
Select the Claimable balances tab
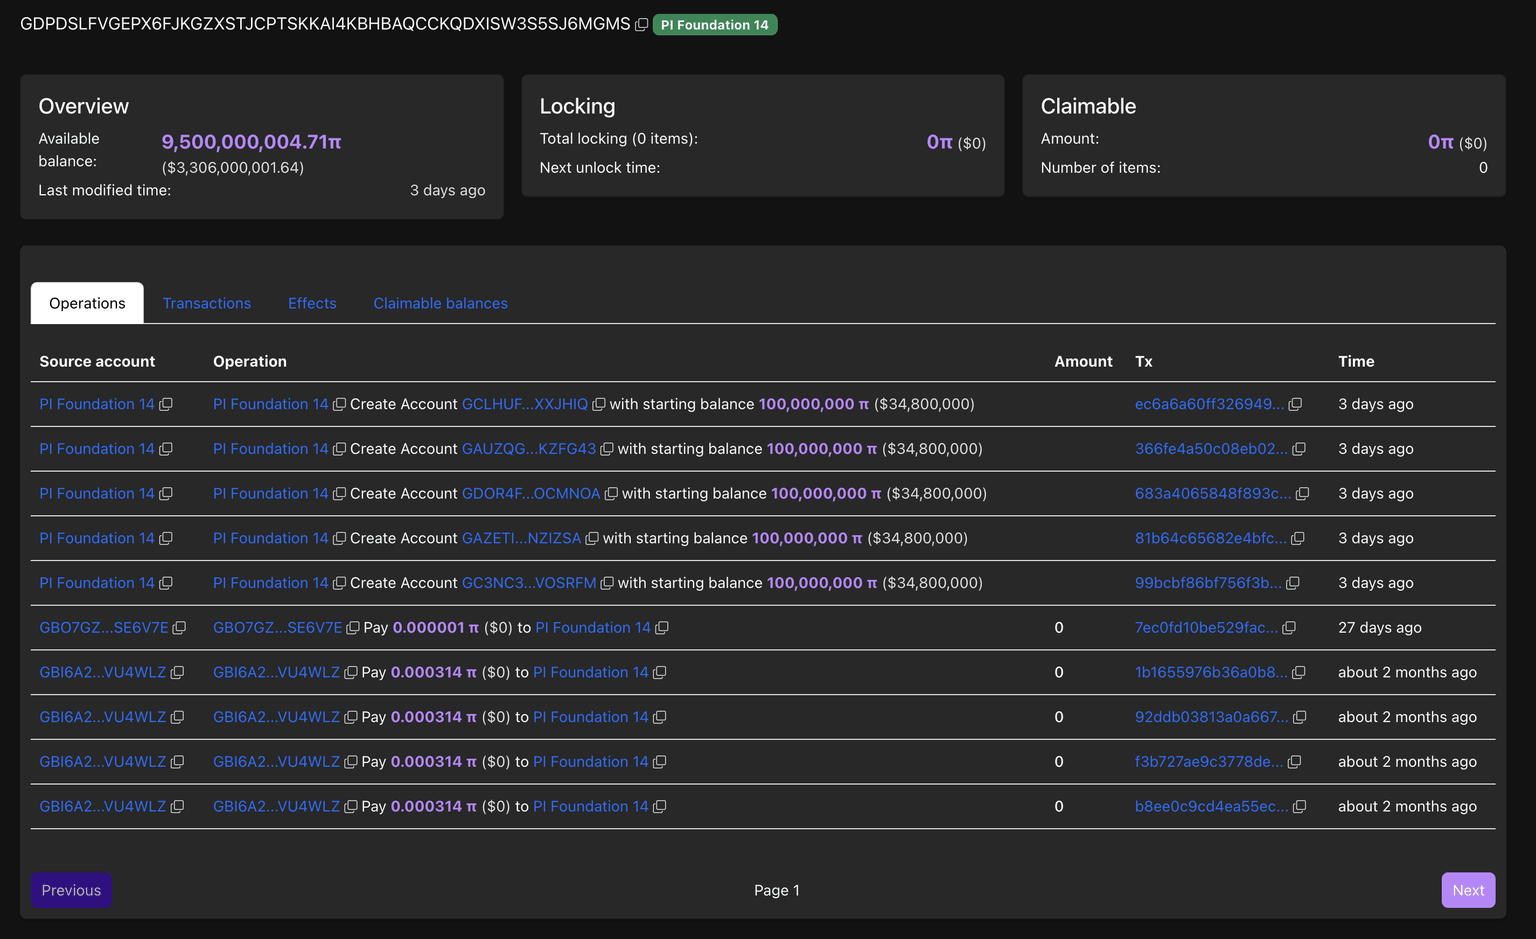click(440, 303)
